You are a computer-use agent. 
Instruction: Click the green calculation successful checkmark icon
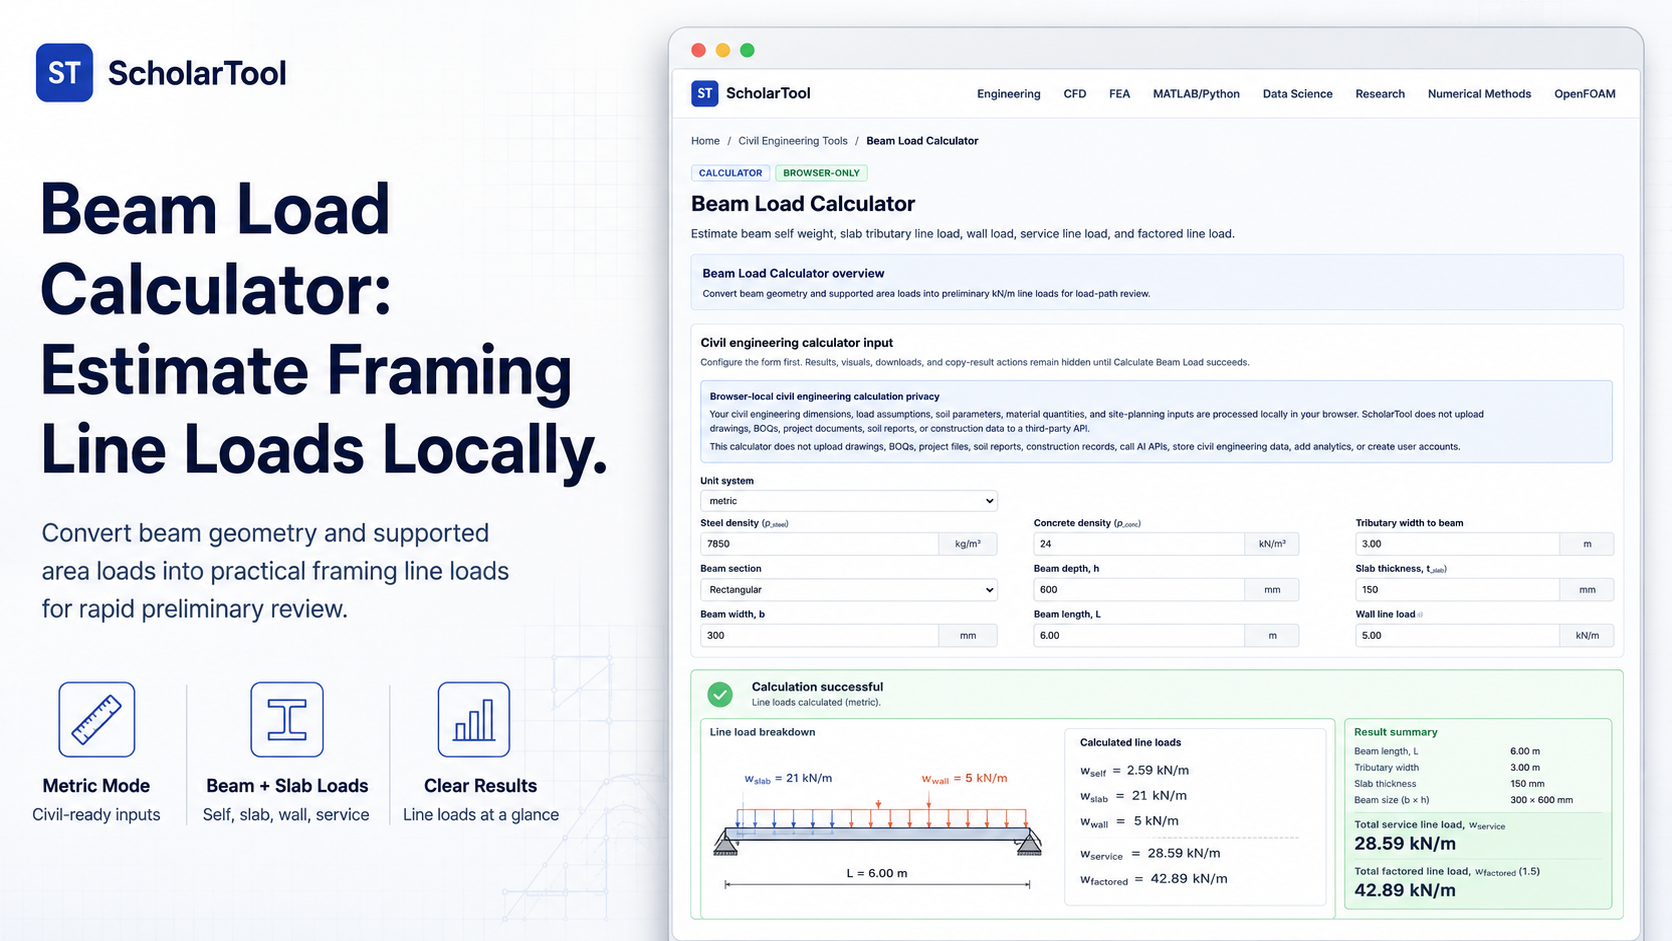click(720, 694)
